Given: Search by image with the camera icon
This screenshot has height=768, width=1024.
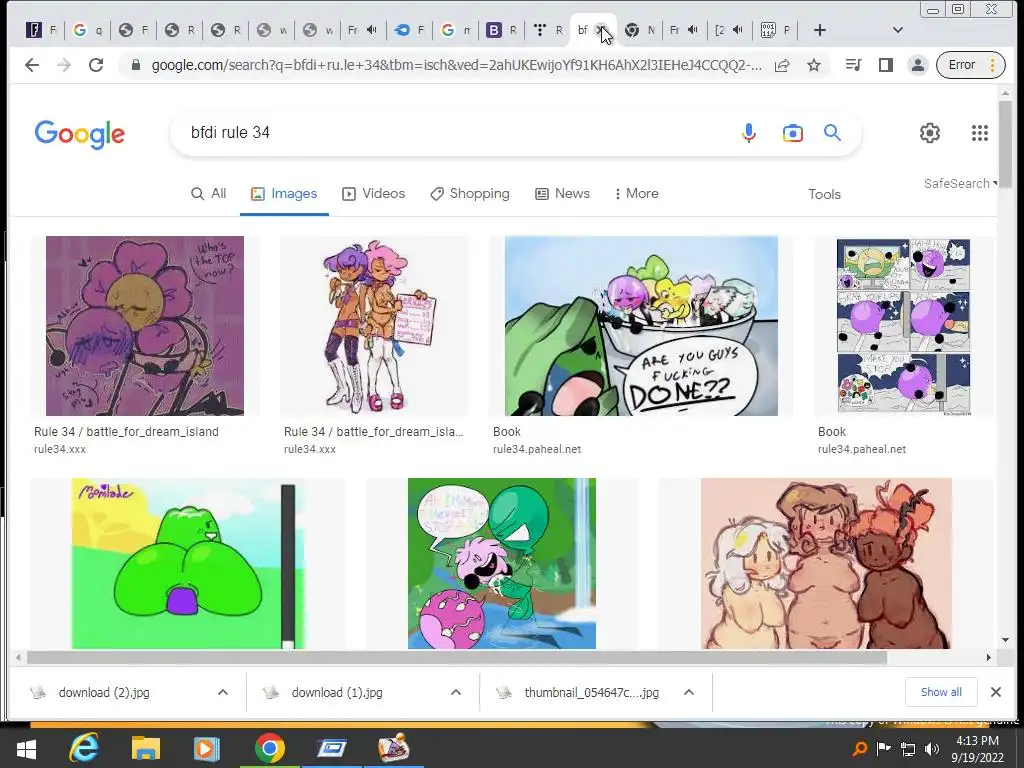Looking at the screenshot, I should pyautogui.click(x=792, y=133).
